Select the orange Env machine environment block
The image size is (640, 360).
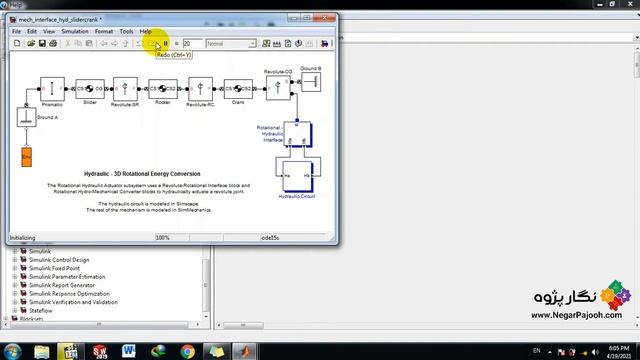click(x=27, y=157)
